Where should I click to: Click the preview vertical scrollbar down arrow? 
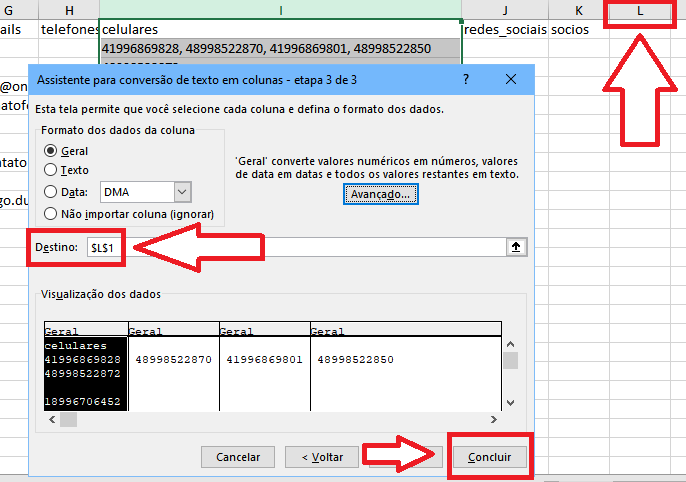click(510, 402)
